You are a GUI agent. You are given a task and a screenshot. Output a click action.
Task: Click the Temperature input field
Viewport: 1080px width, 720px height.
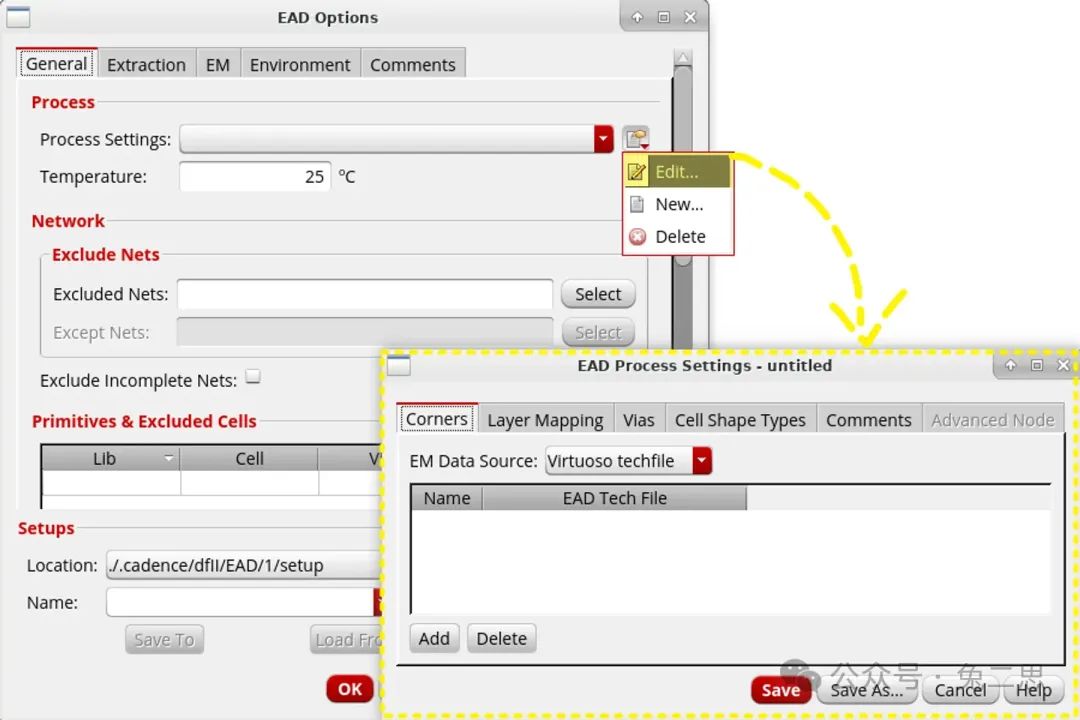(255, 177)
